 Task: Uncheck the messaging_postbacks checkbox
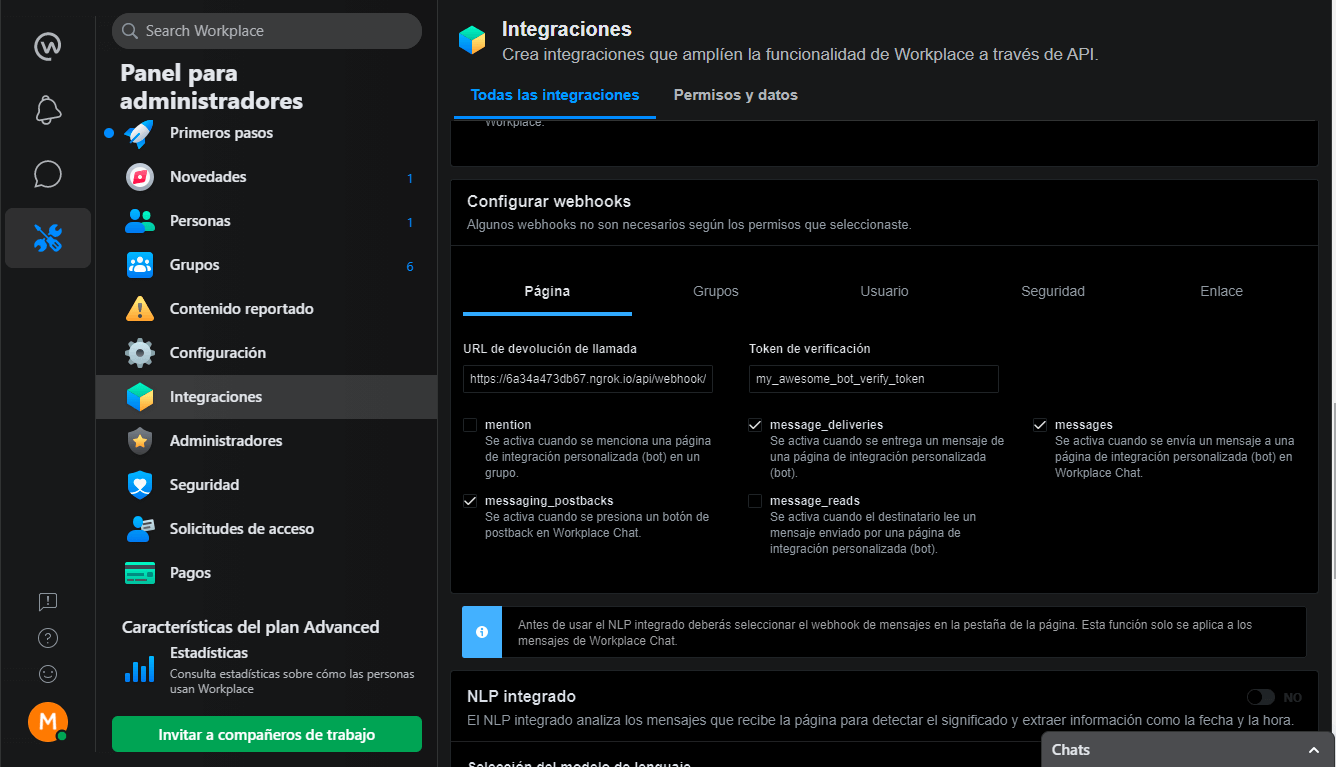(470, 501)
